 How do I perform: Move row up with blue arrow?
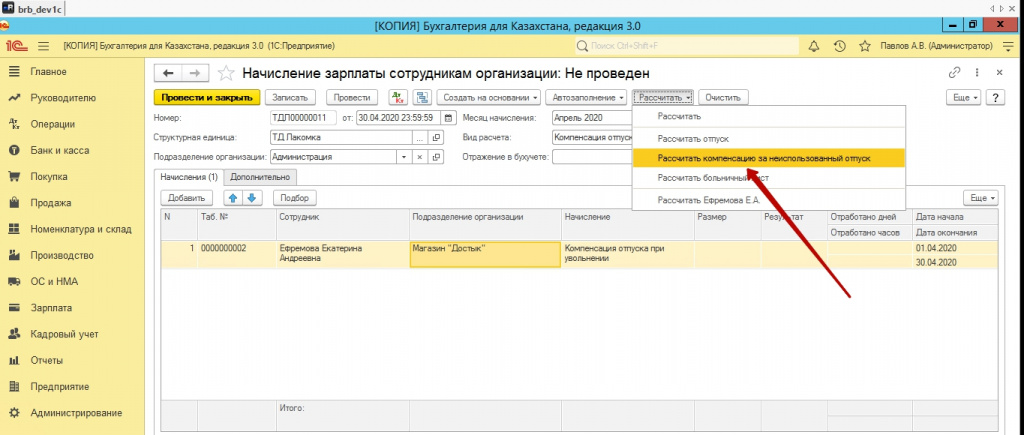(234, 198)
